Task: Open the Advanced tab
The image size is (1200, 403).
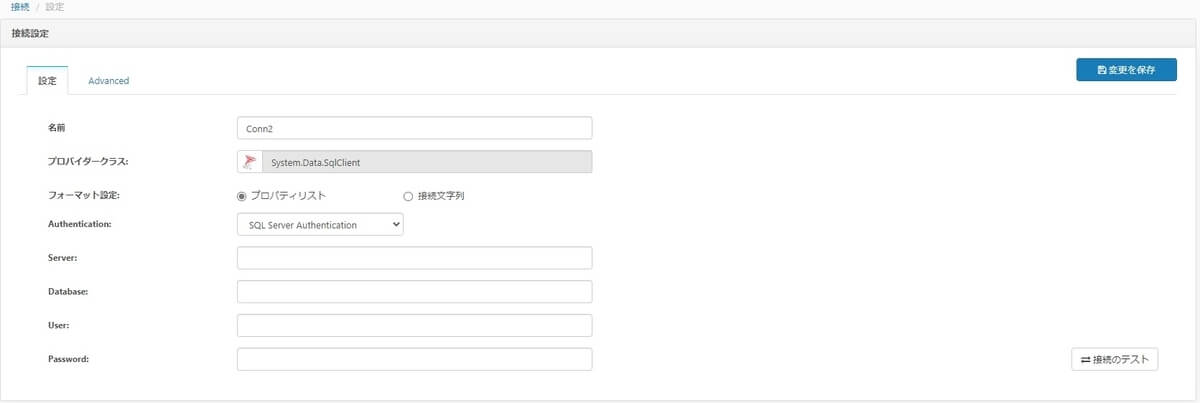Action: tap(108, 81)
